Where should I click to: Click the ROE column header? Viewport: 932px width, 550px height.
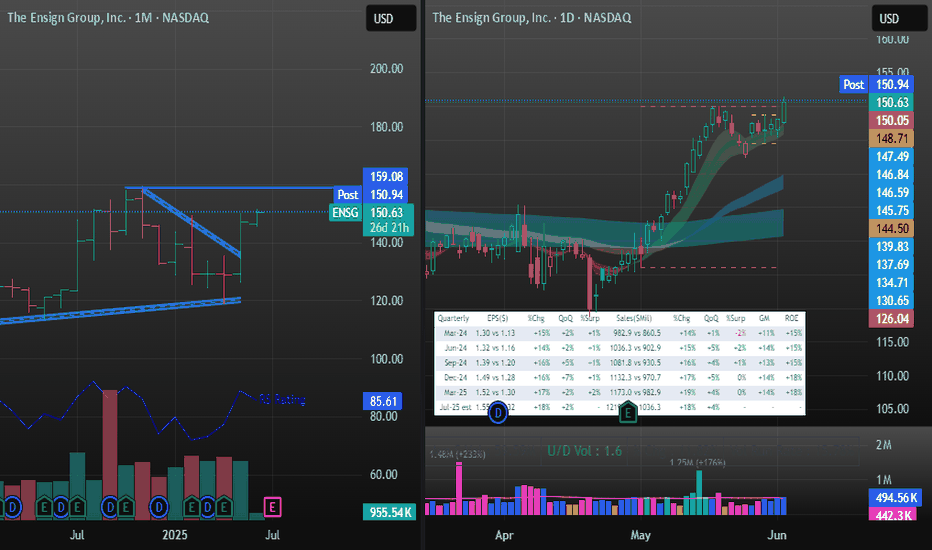791,319
